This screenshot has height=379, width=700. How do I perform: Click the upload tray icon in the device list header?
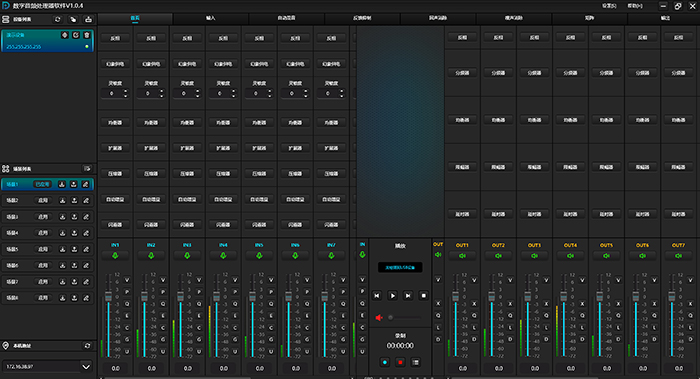click(88, 20)
